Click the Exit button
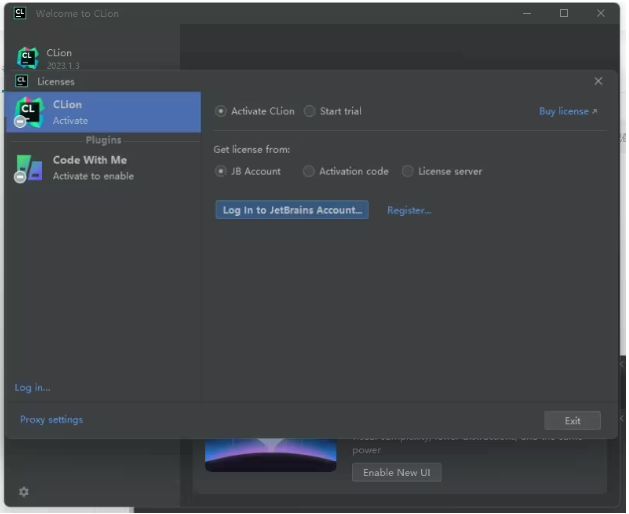Screen dimensions: 629x514 [572, 421]
